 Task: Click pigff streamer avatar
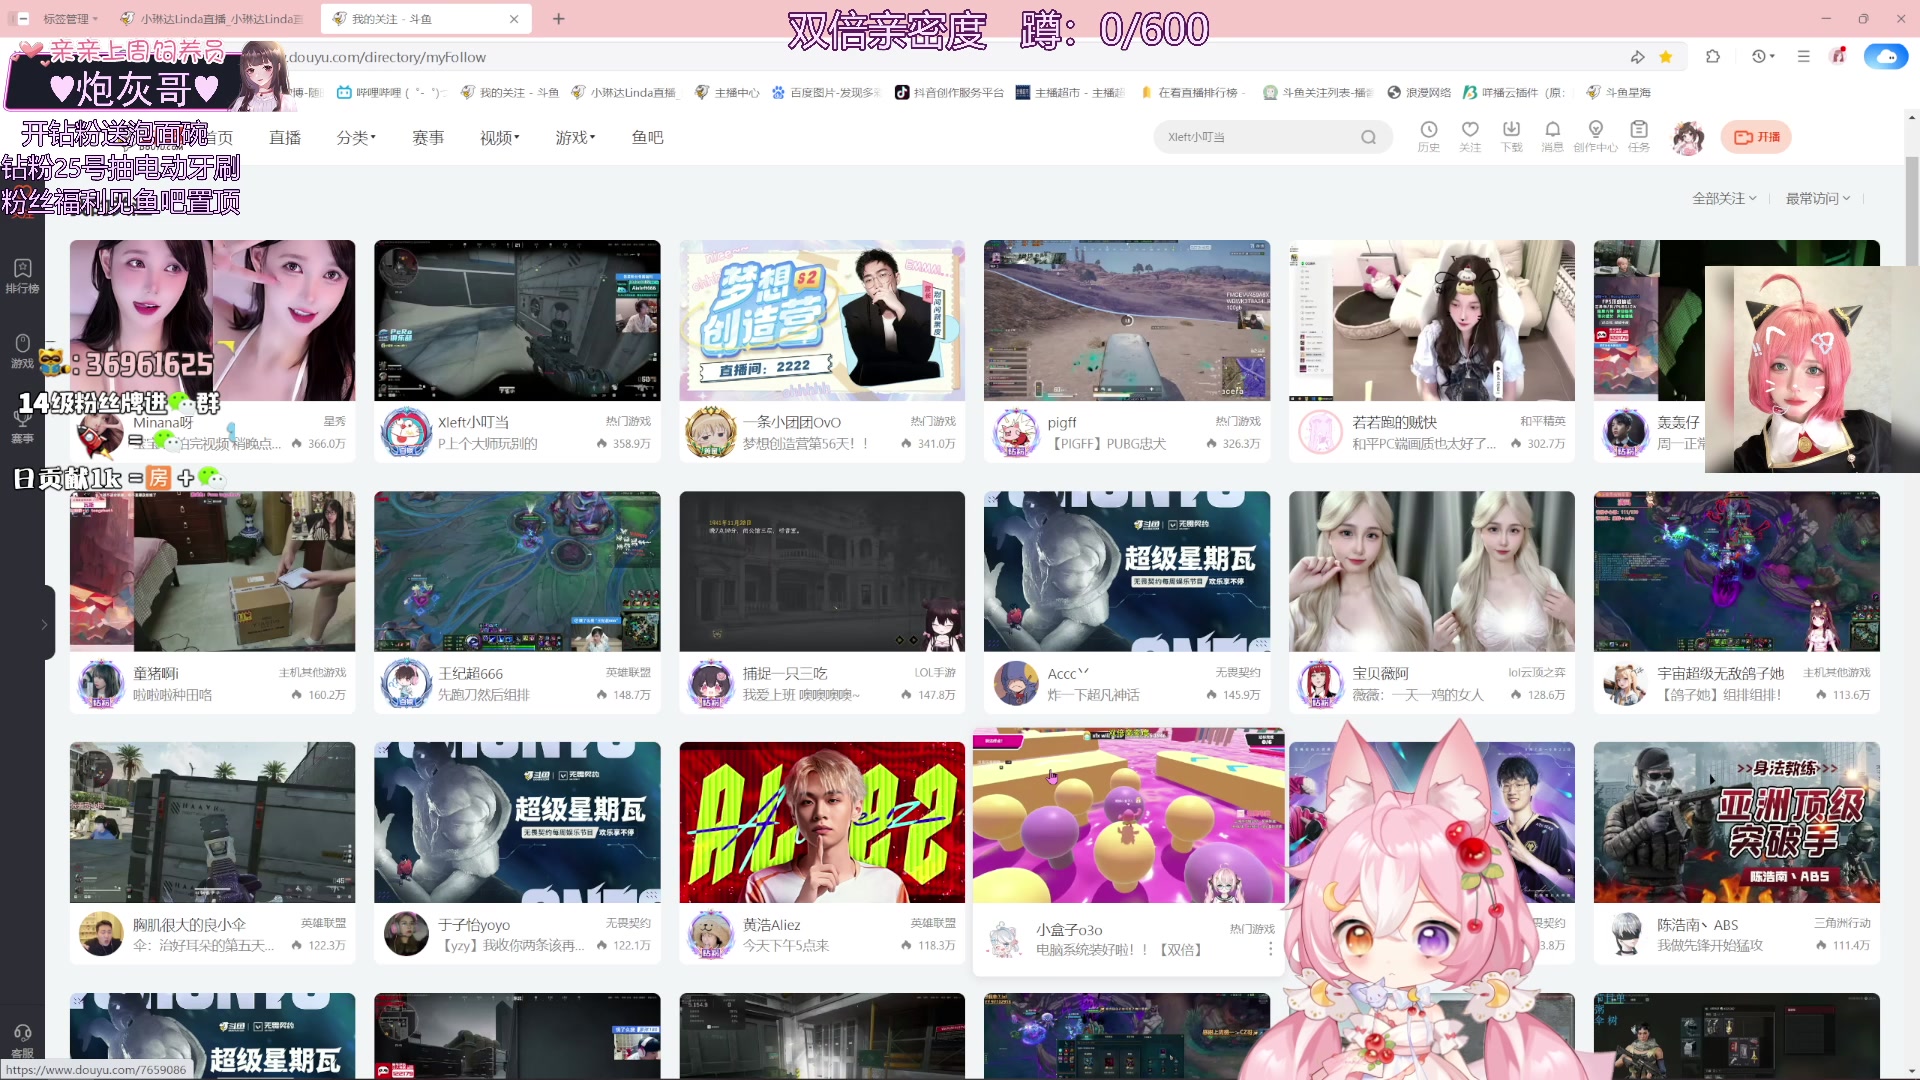(1016, 432)
